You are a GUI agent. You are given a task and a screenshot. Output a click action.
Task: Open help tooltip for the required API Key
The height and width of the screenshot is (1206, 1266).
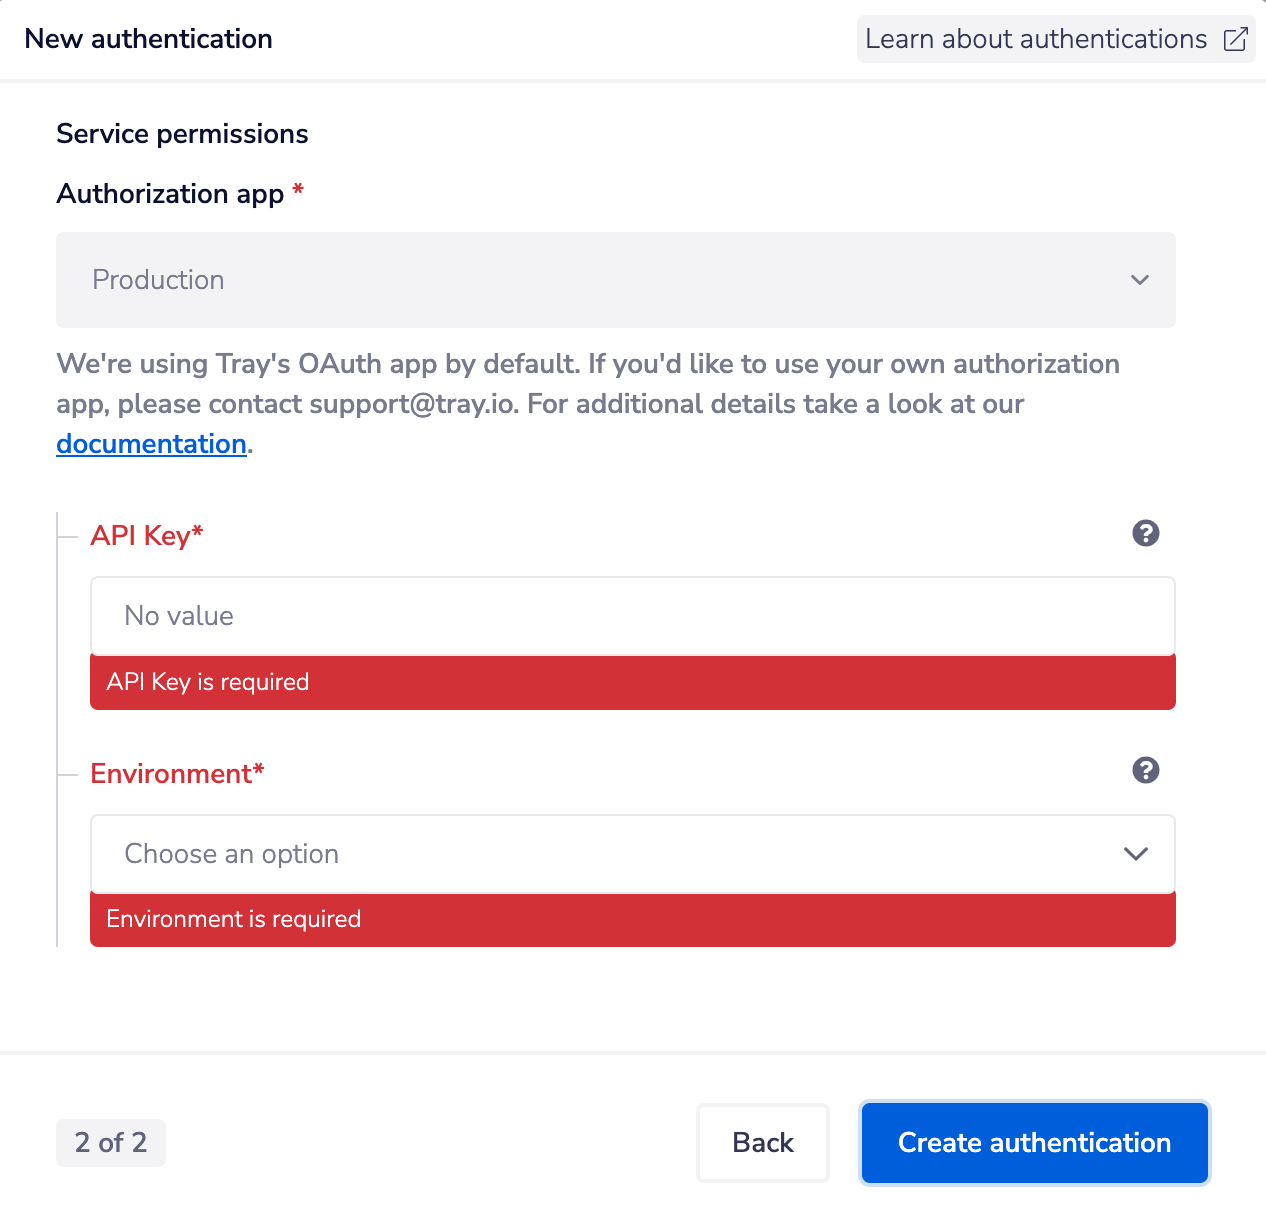pyautogui.click(x=1146, y=534)
